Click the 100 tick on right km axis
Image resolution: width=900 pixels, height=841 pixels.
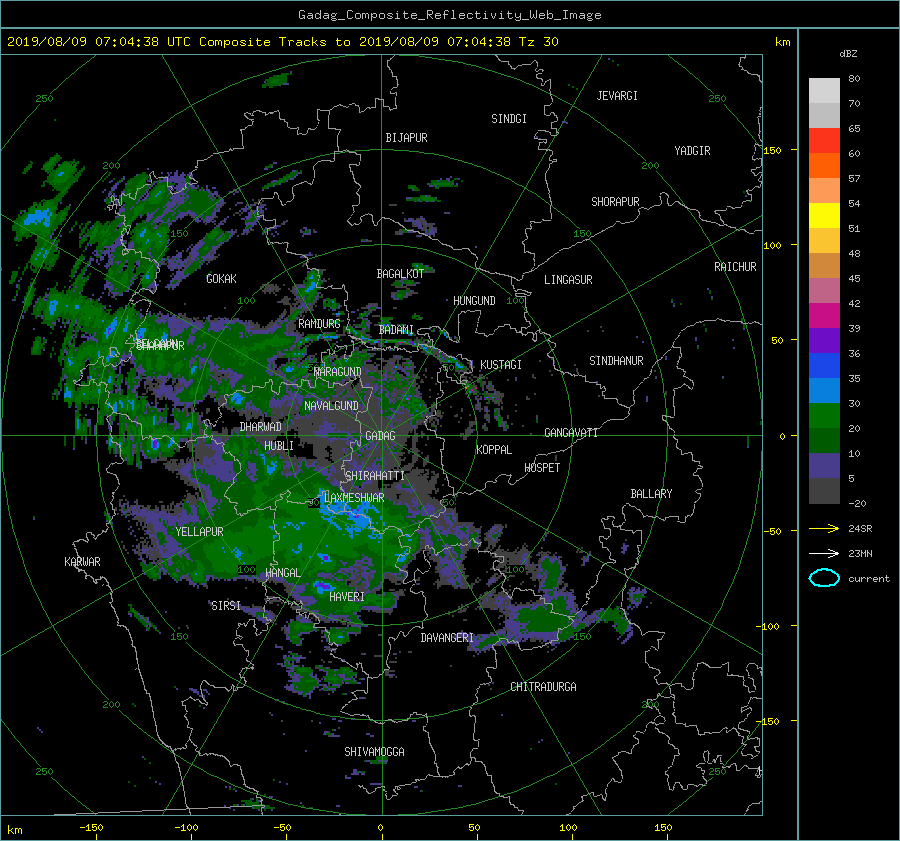(x=772, y=246)
